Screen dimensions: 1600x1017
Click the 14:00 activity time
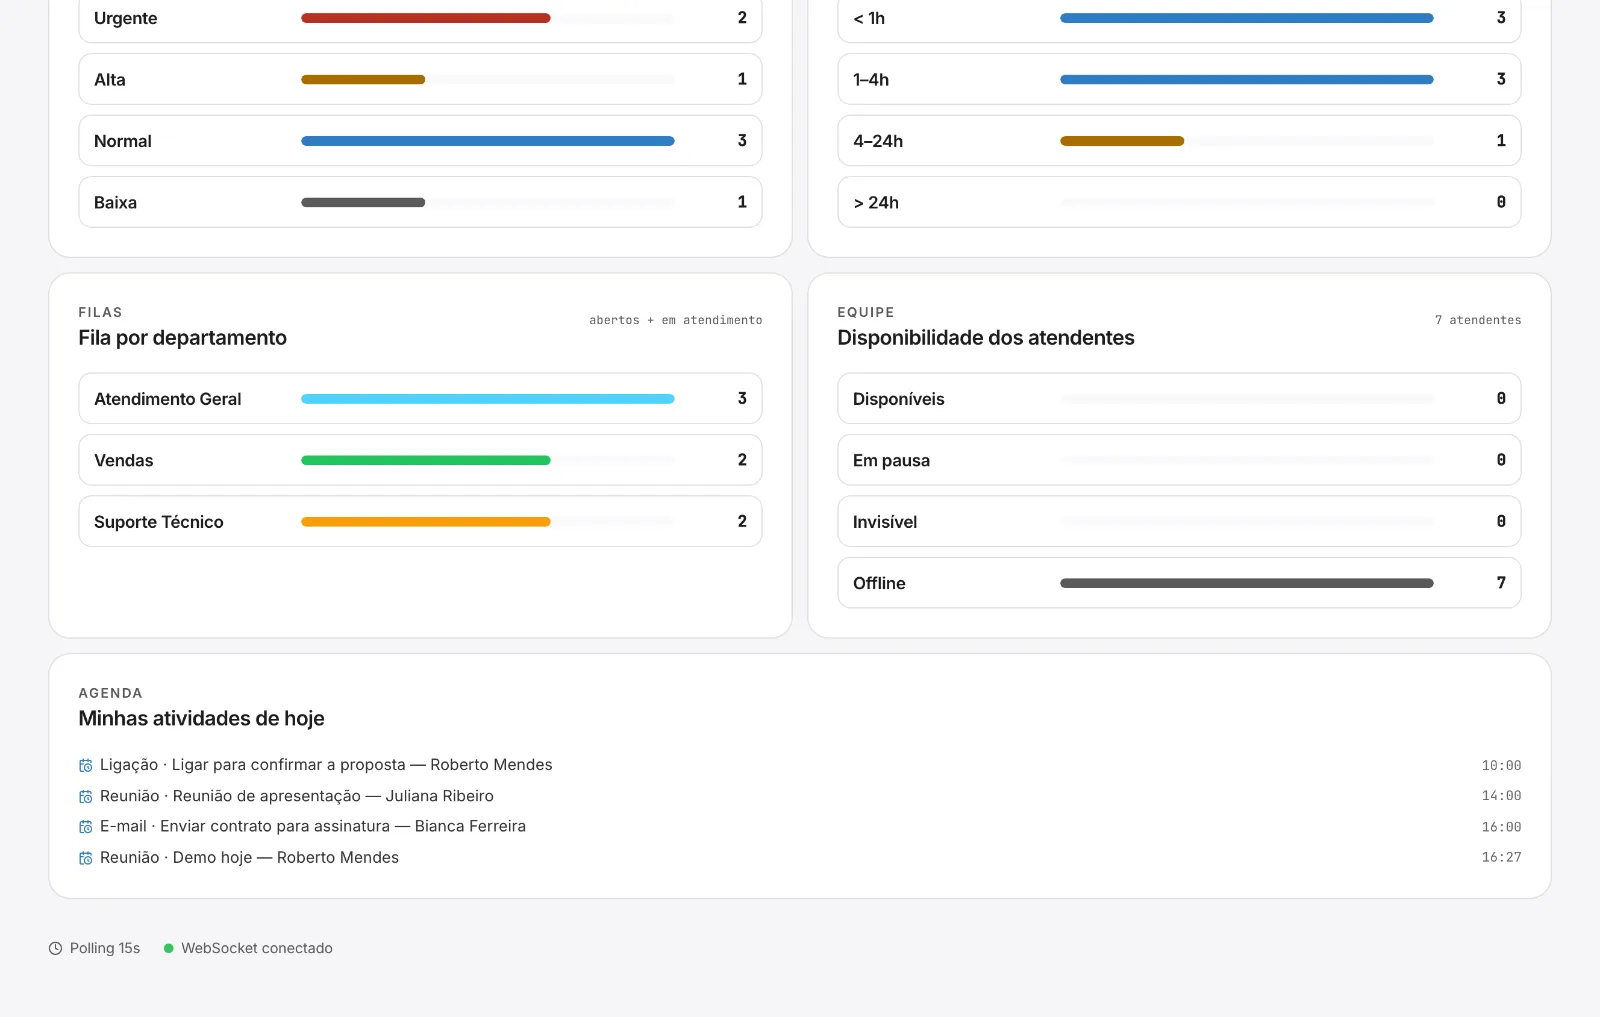(1501, 796)
